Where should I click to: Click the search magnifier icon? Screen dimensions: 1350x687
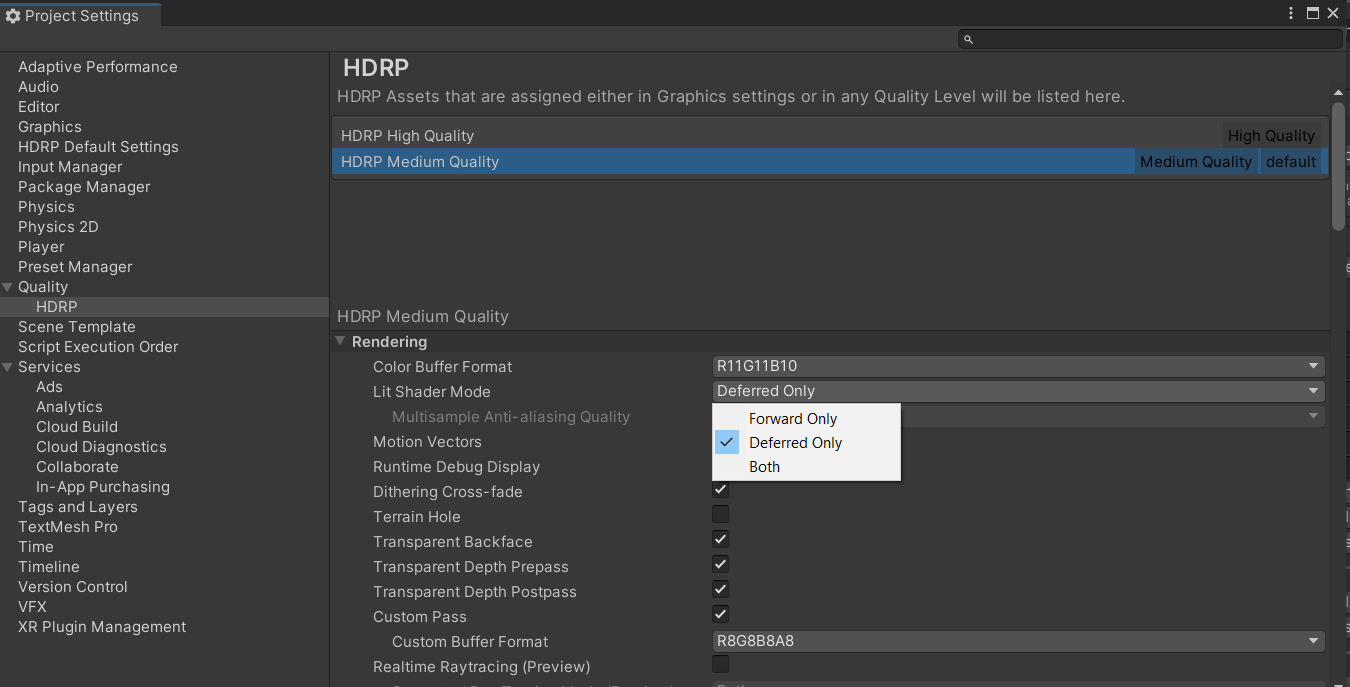point(968,39)
